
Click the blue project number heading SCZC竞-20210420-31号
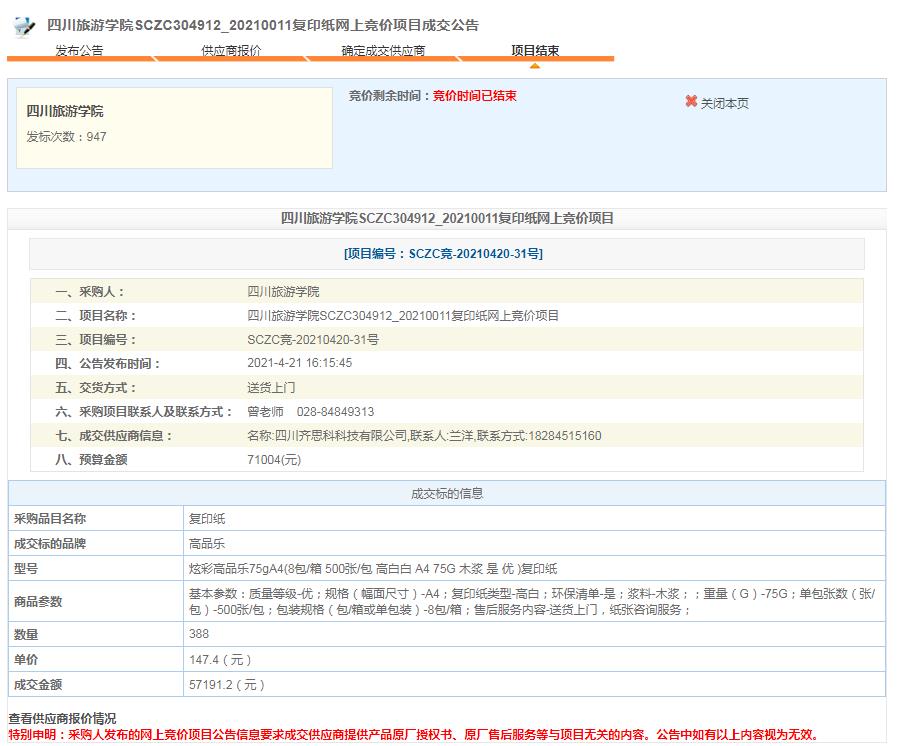coord(443,254)
